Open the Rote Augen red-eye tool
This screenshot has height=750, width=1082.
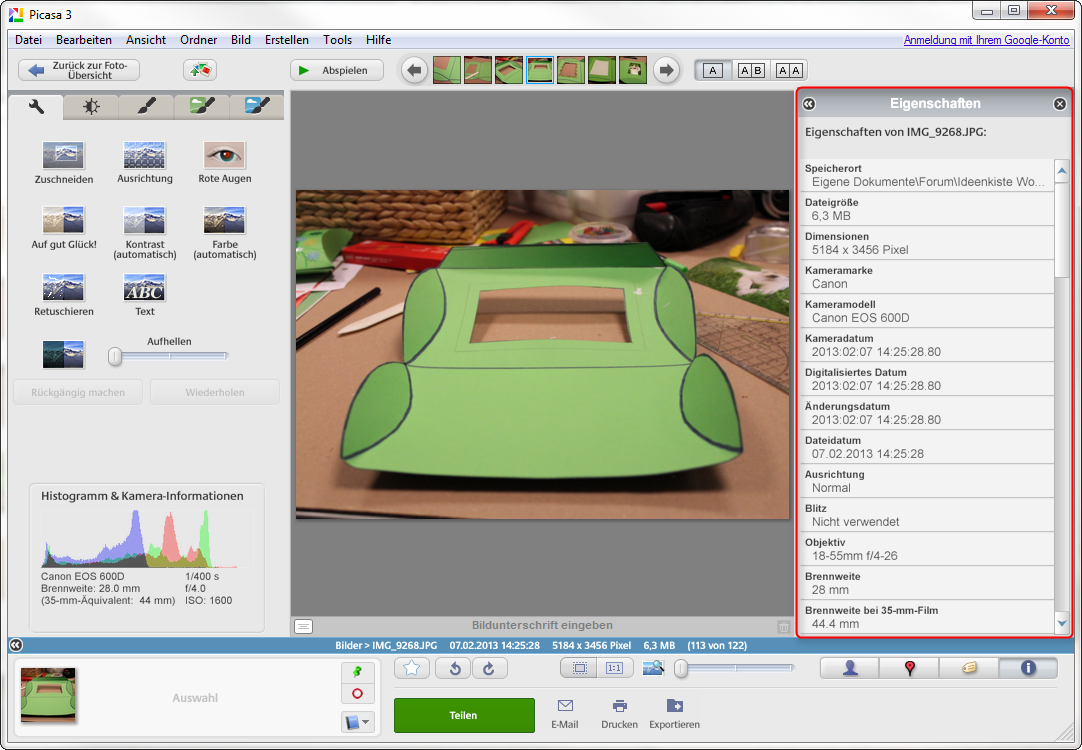(x=224, y=155)
